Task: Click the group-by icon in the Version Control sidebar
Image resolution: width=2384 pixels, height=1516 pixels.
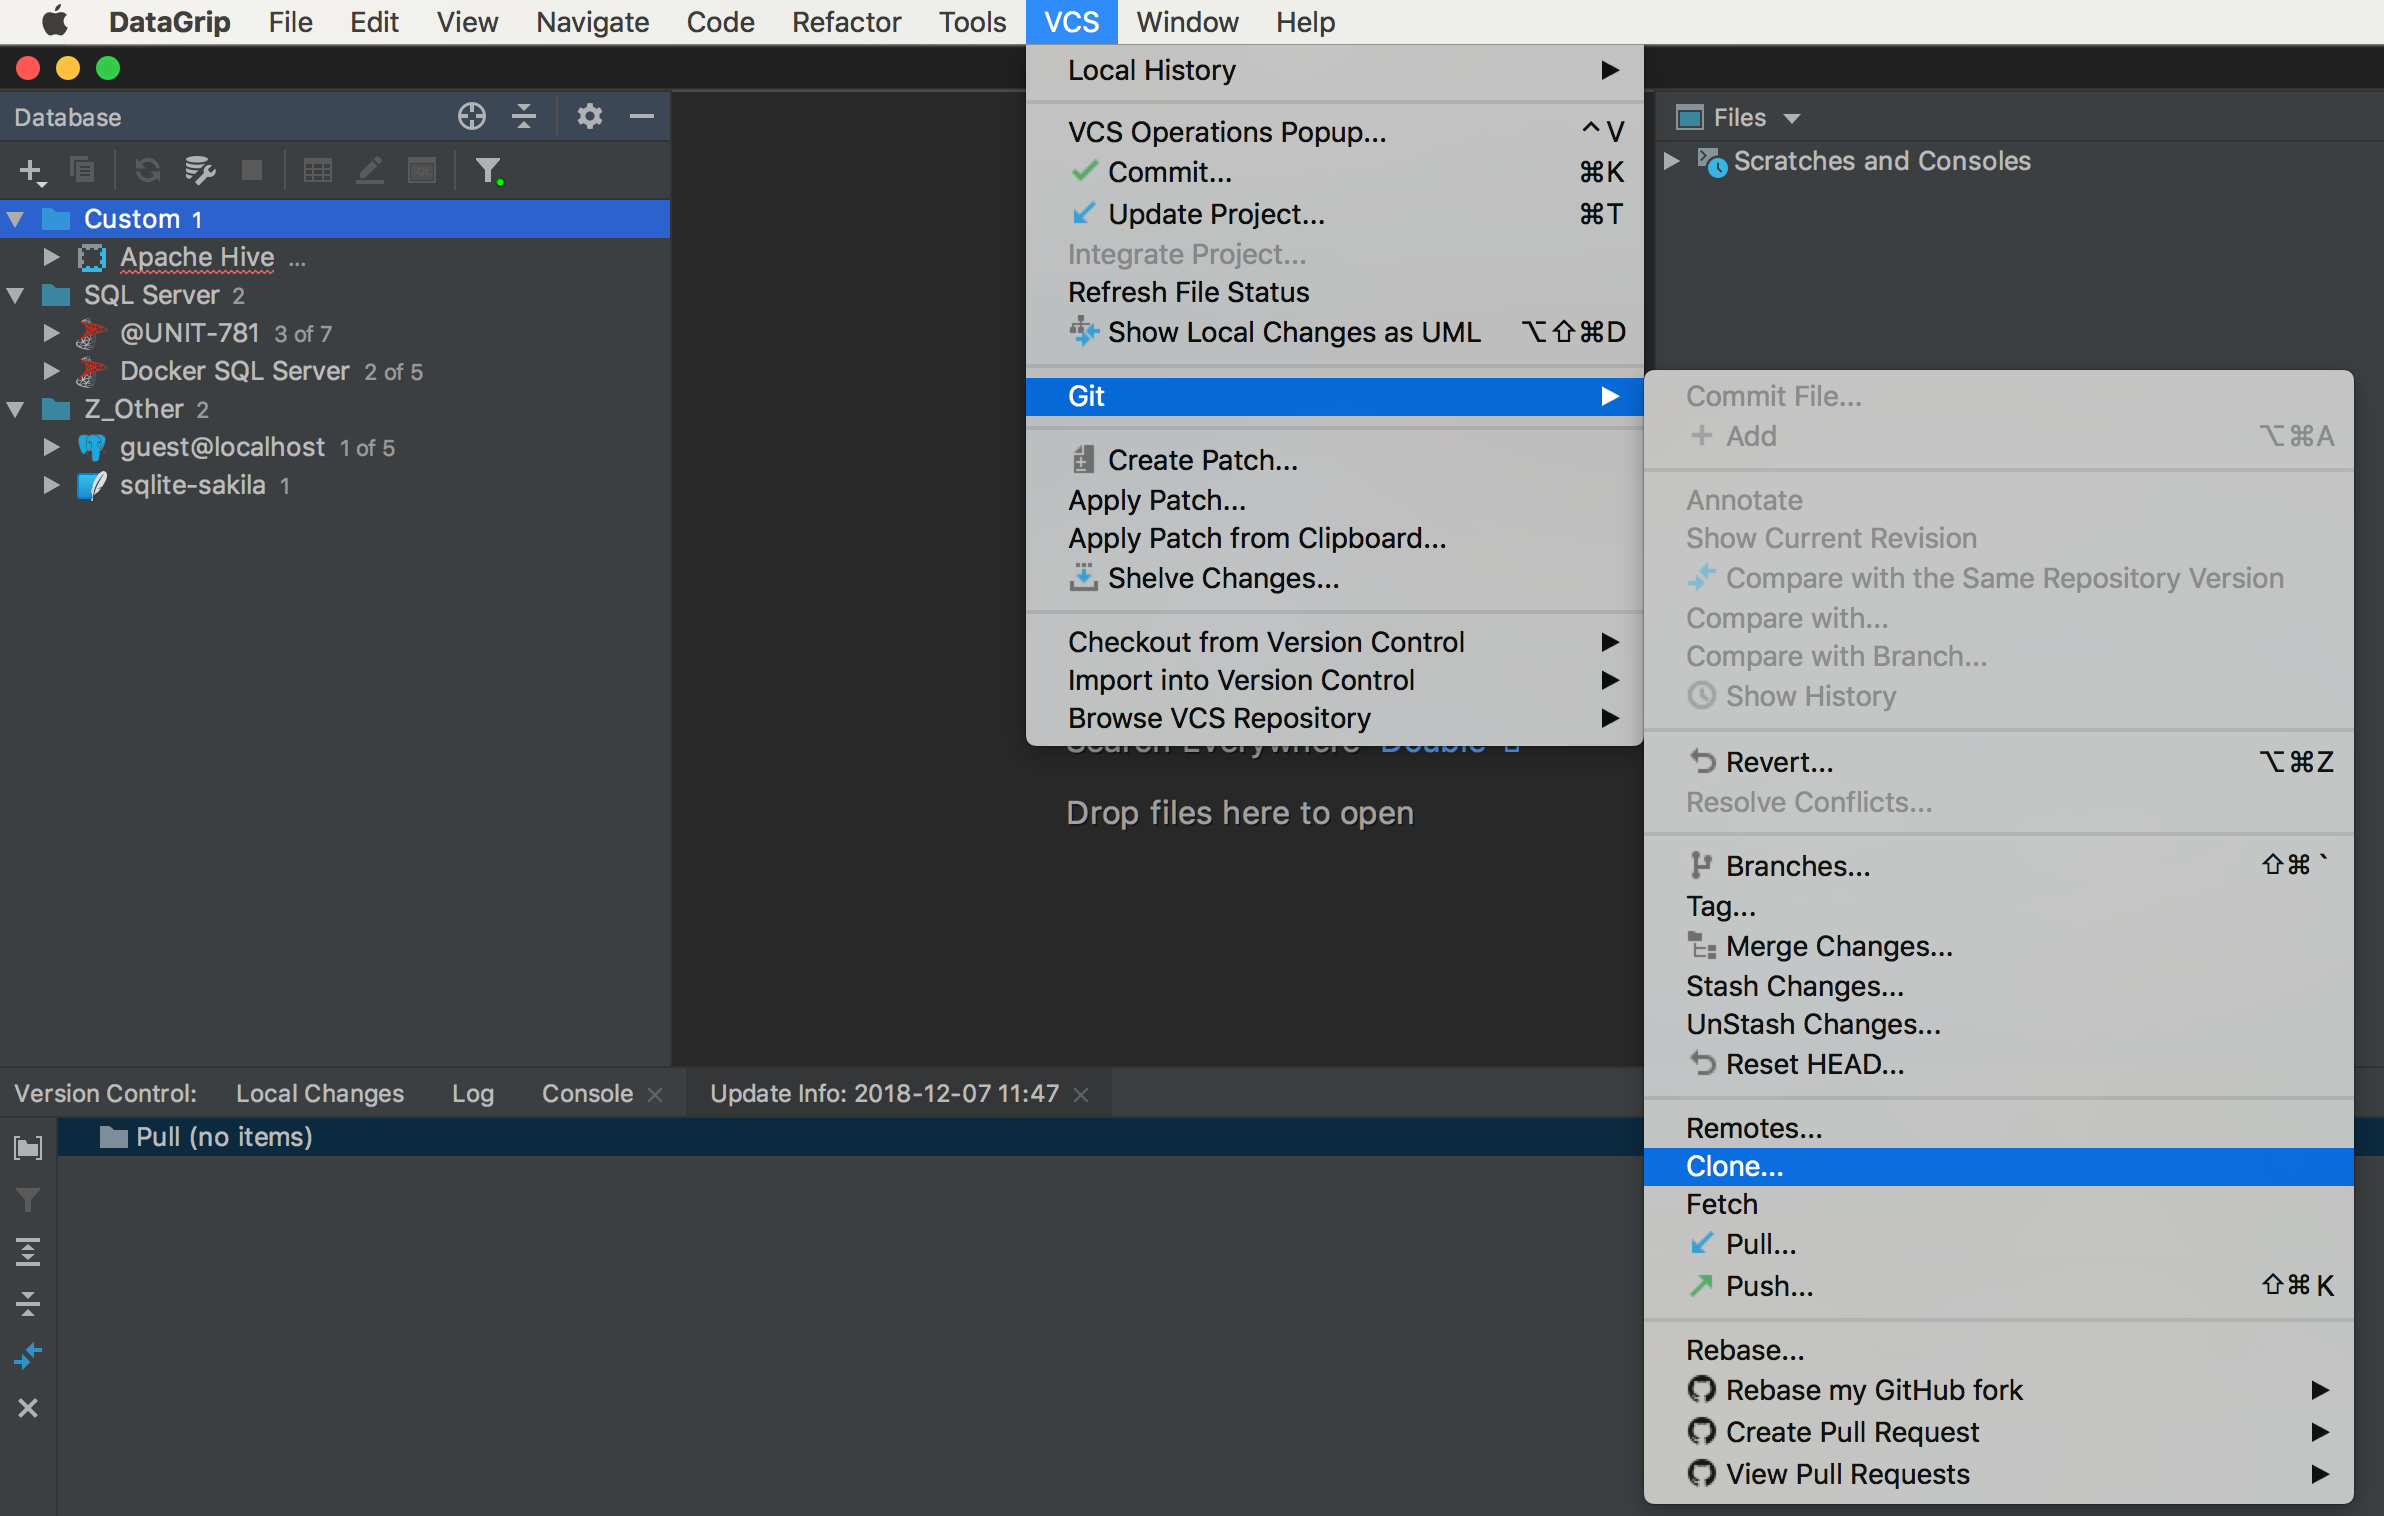Action: [x=28, y=1147]
